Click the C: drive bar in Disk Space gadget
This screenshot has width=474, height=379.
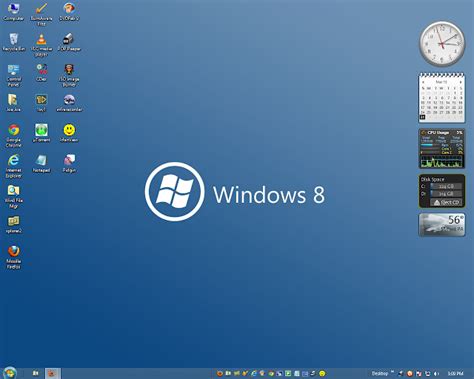pyautogui.click(x=446, y=186)
